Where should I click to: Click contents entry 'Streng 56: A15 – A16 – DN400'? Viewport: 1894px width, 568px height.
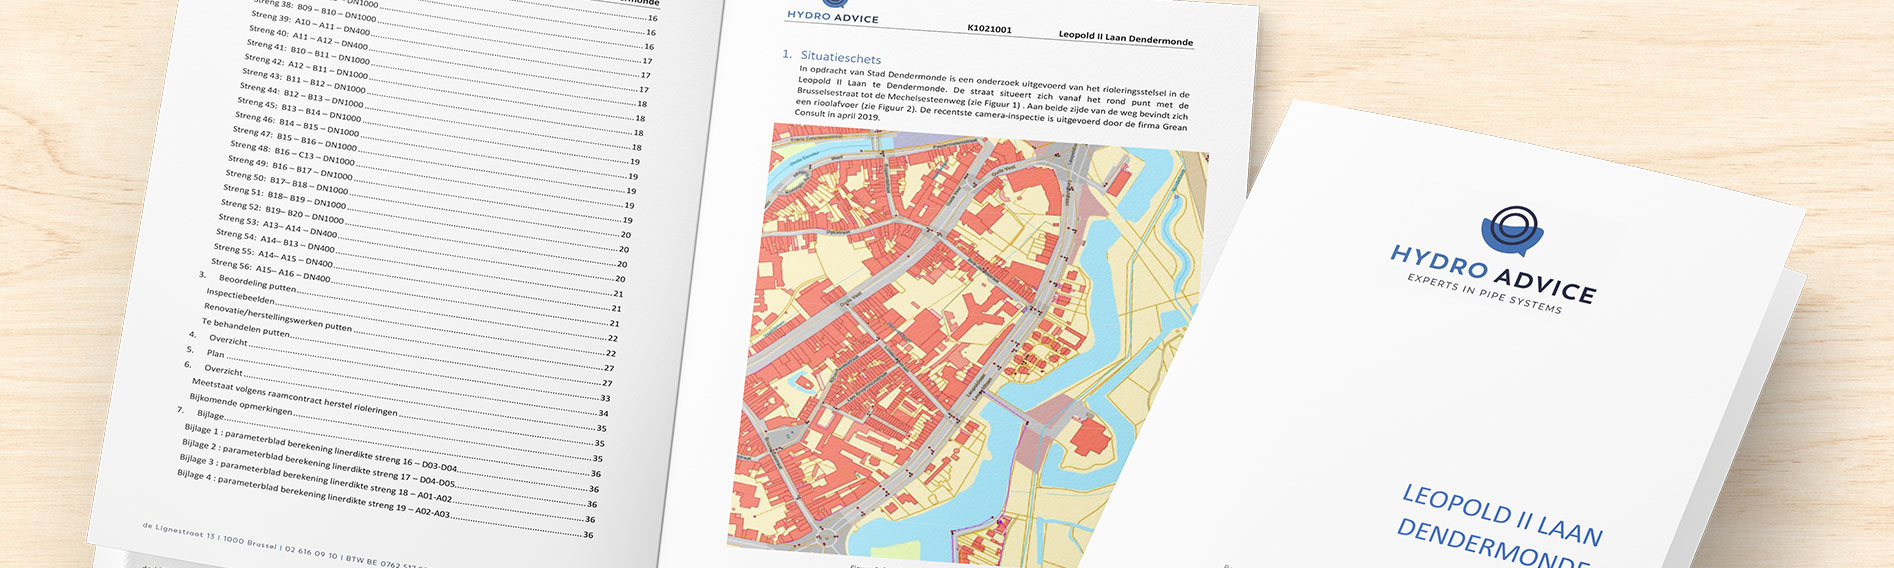[x=271, y=270]
